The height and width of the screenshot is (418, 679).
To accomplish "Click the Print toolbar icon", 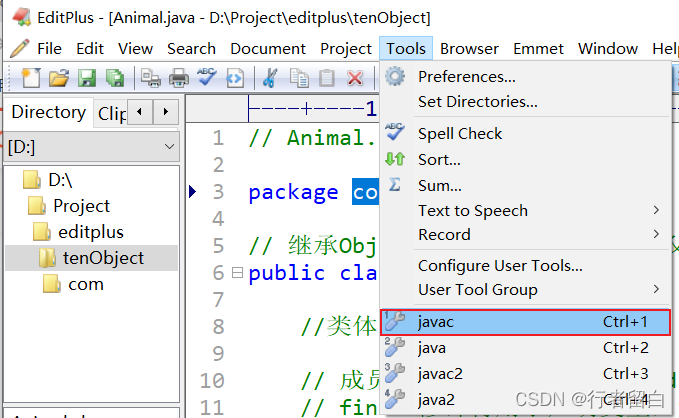I will click(x=178, y=78).
